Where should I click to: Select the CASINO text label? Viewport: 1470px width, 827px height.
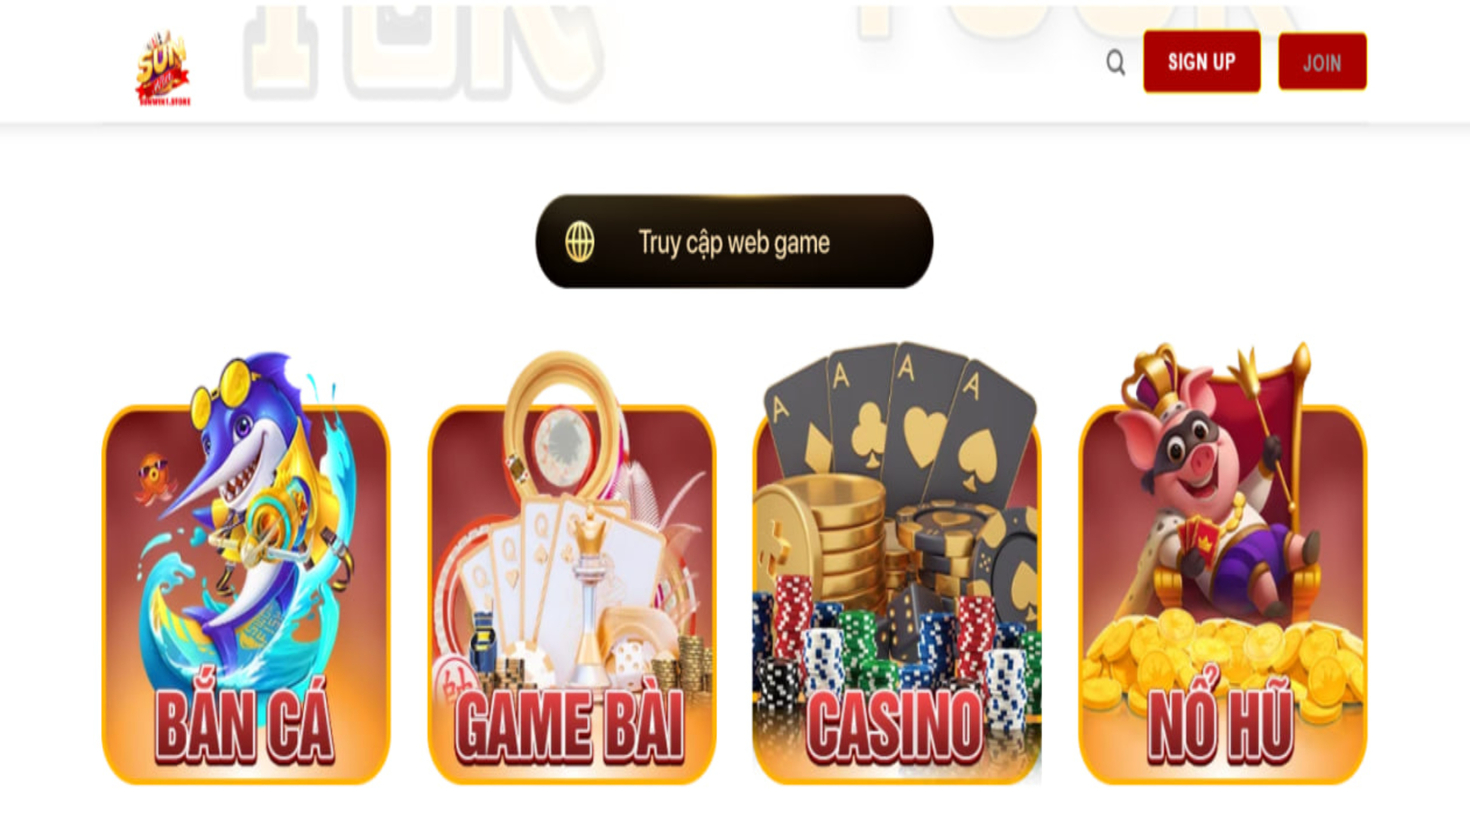pyautogui.click(x=895, y=726)
